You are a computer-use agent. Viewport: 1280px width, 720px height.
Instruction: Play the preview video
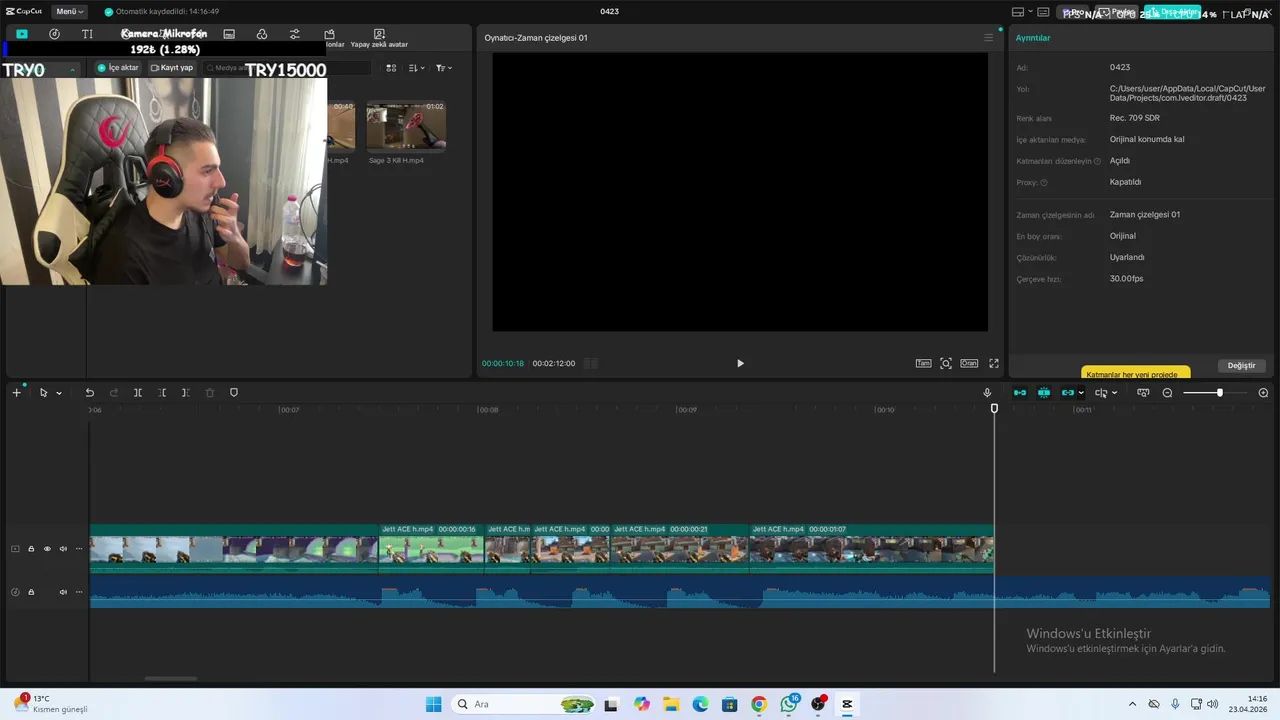pos(740,363)
